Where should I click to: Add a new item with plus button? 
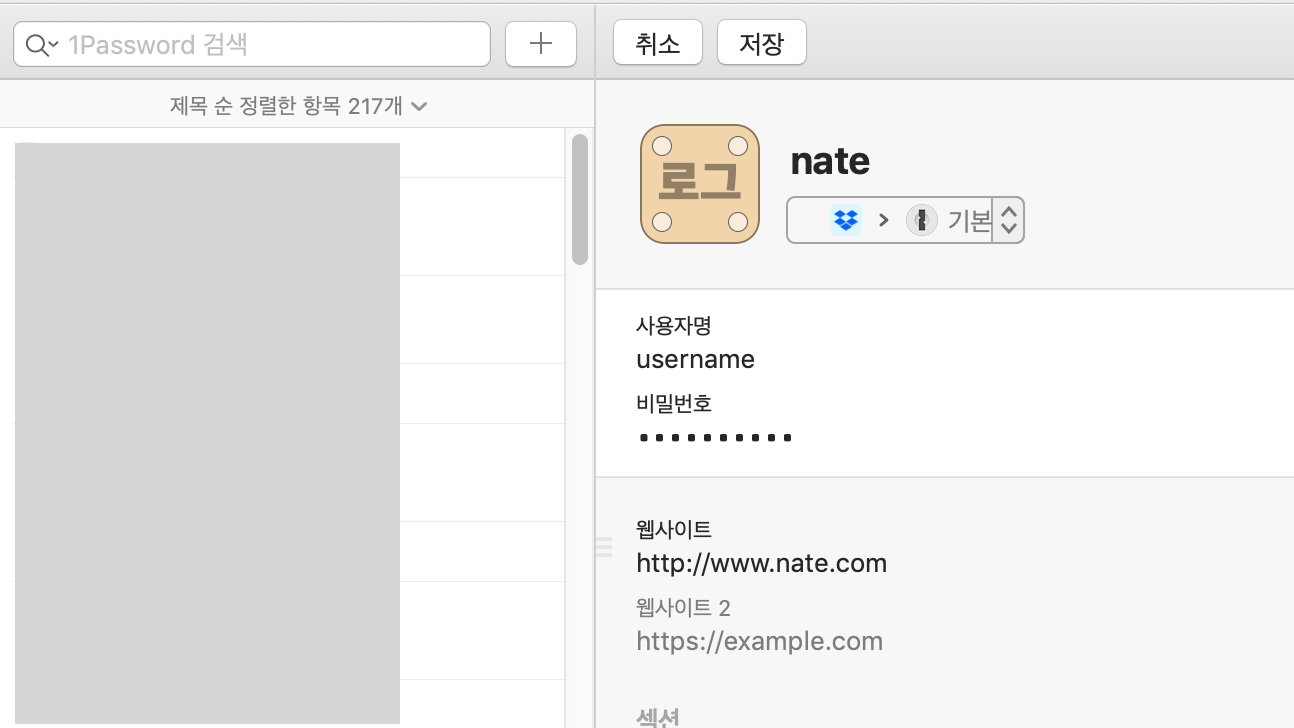(x=541, y=44)
